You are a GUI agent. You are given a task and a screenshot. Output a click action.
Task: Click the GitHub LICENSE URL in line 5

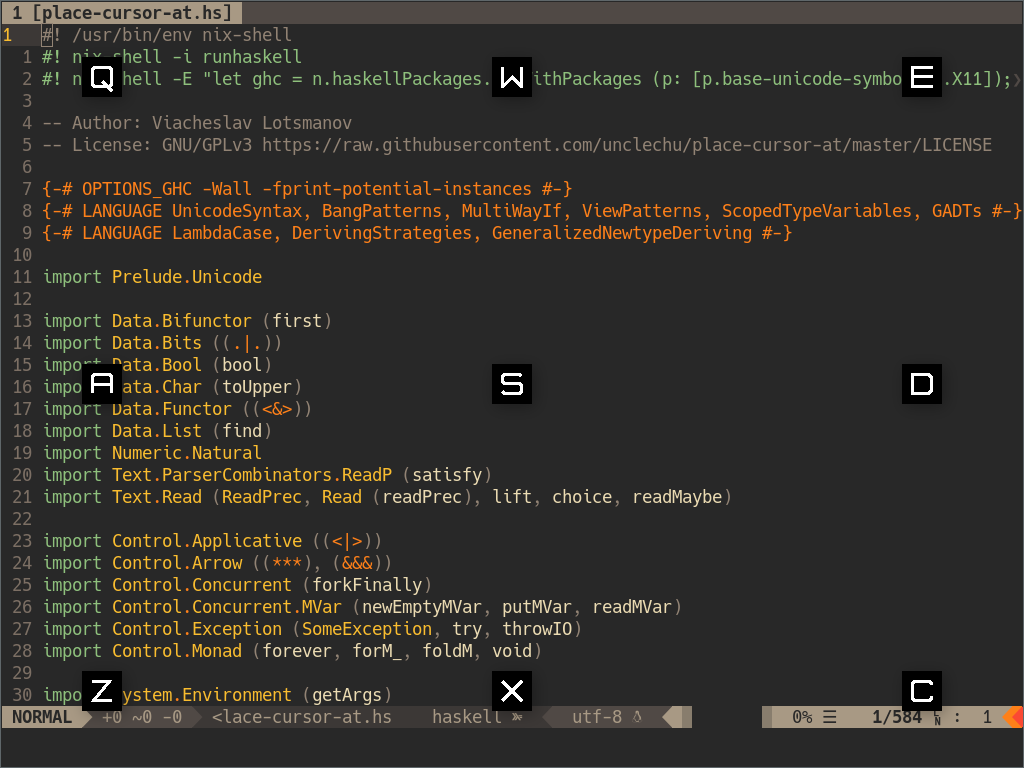(627, 145)
